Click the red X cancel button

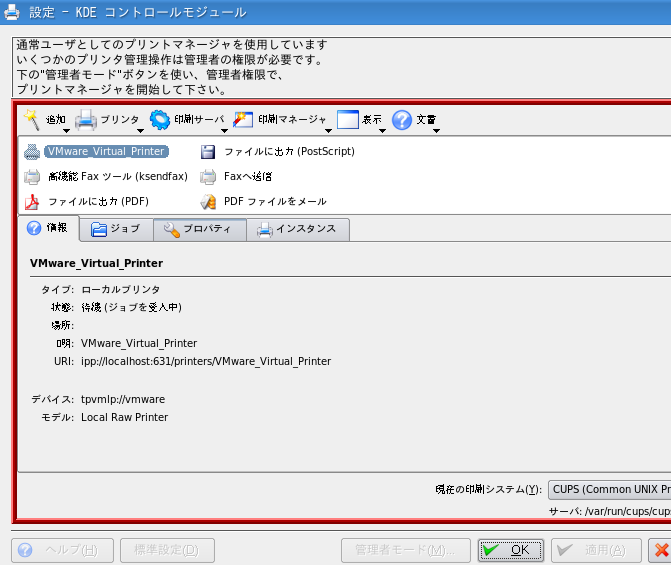pos(659,550)
